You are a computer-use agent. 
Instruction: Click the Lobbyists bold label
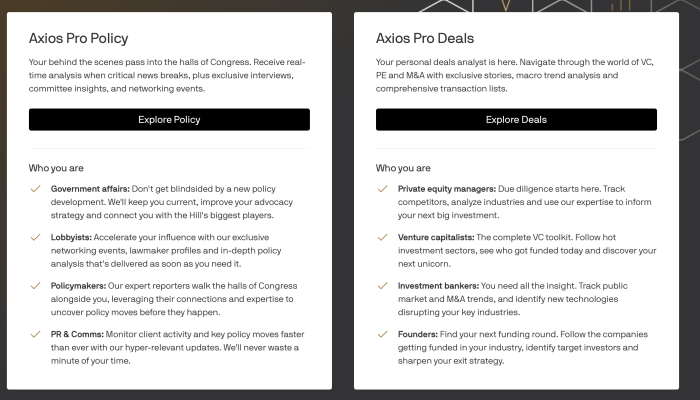[x=71, y=238]
